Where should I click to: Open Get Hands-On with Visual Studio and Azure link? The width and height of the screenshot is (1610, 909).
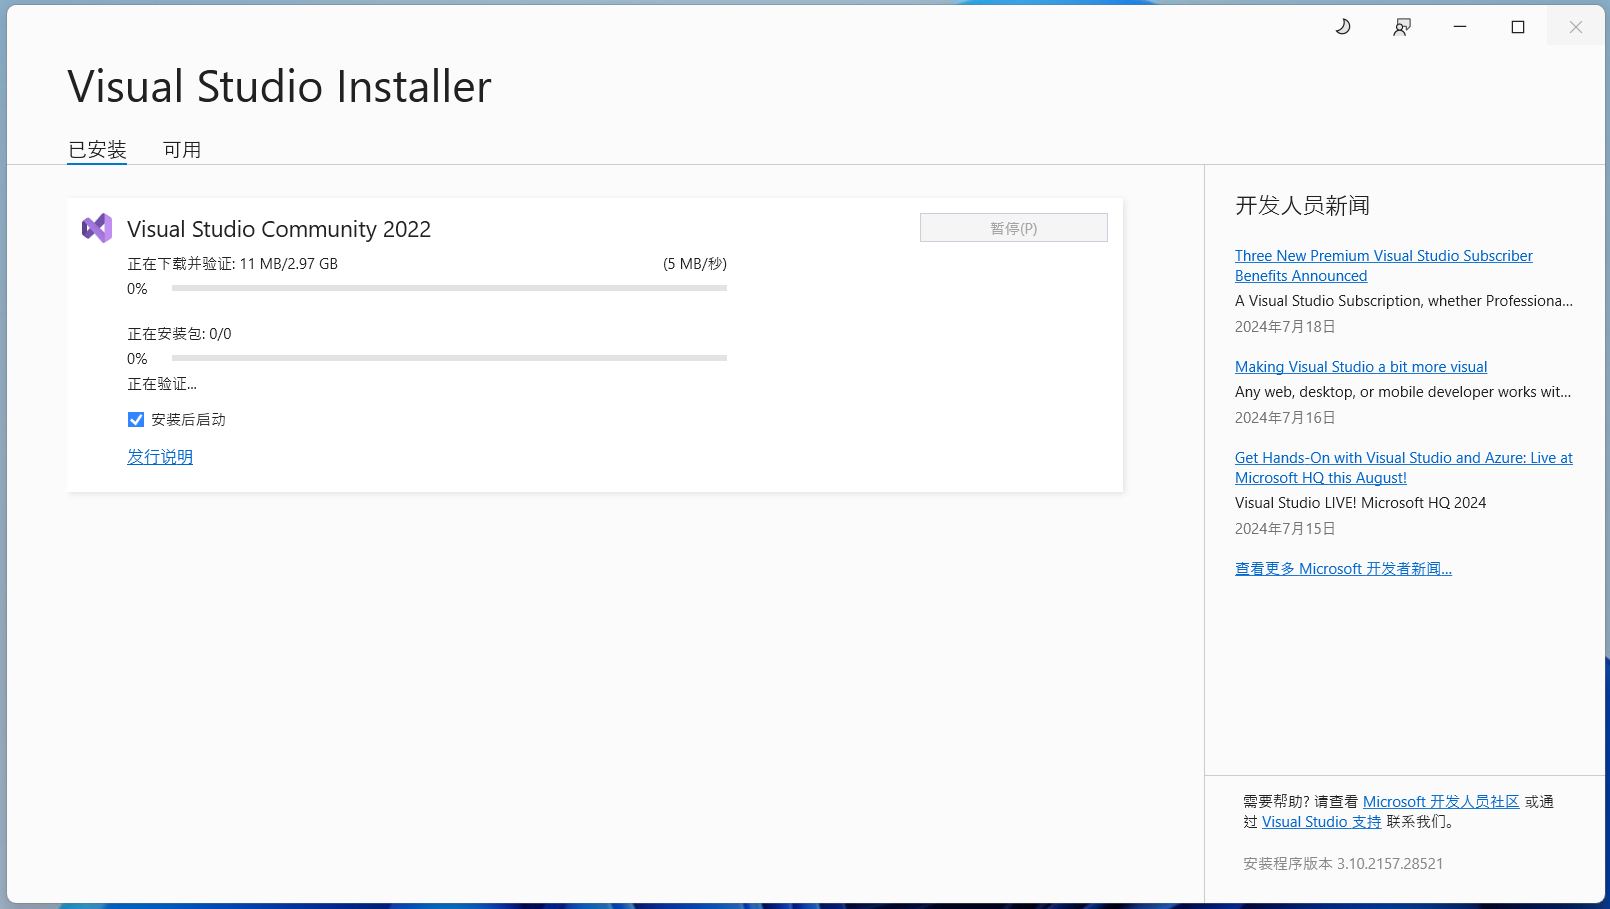click(1404, 468)
